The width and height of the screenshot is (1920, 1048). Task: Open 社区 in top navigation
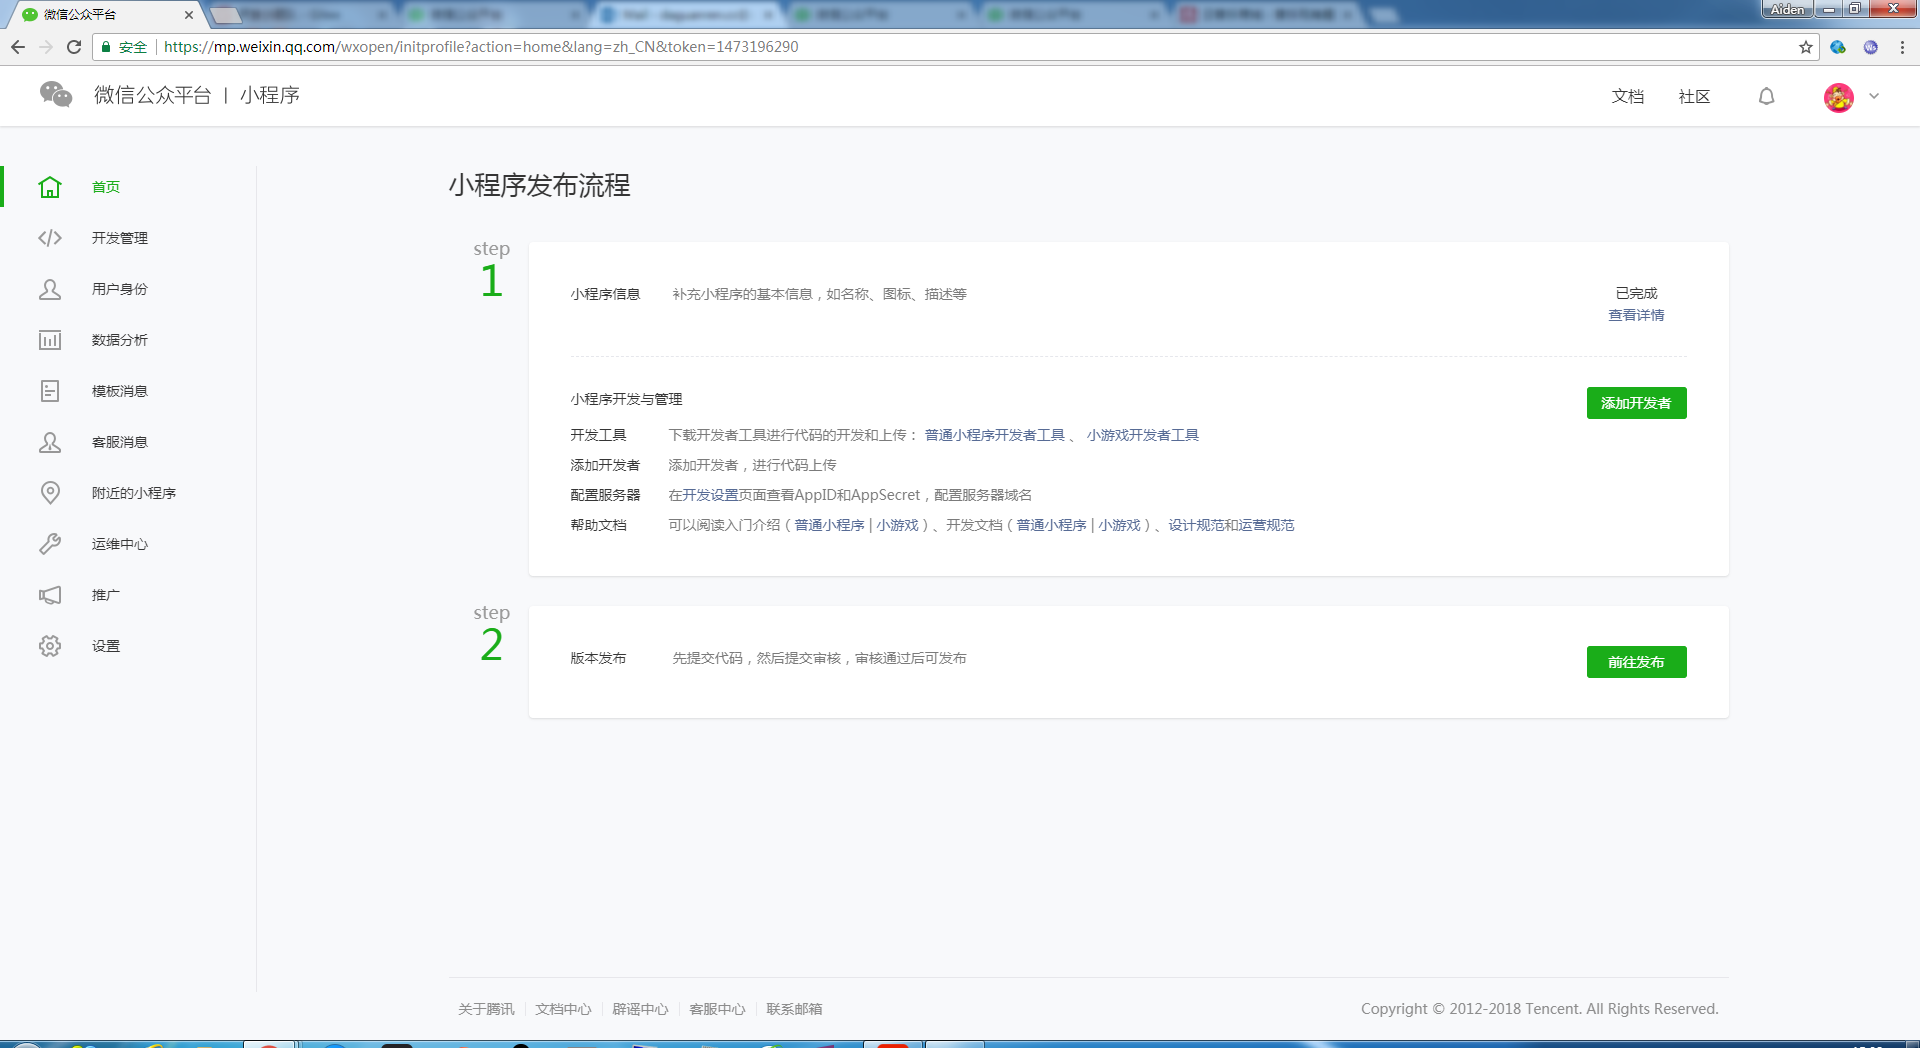(1694, 96)
